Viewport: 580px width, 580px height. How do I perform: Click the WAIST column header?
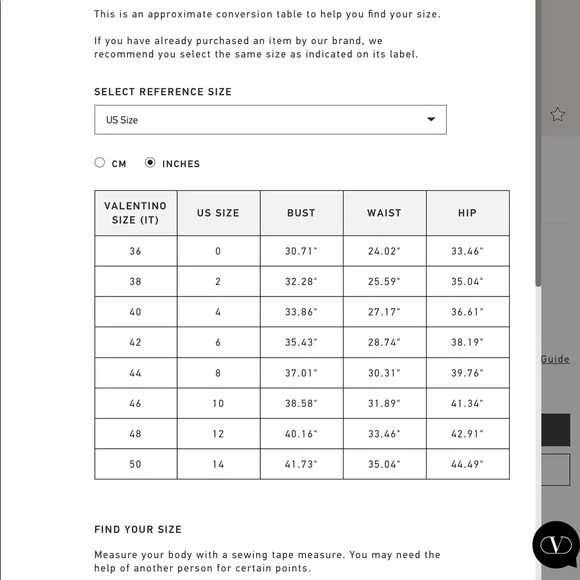coord(385,213)
